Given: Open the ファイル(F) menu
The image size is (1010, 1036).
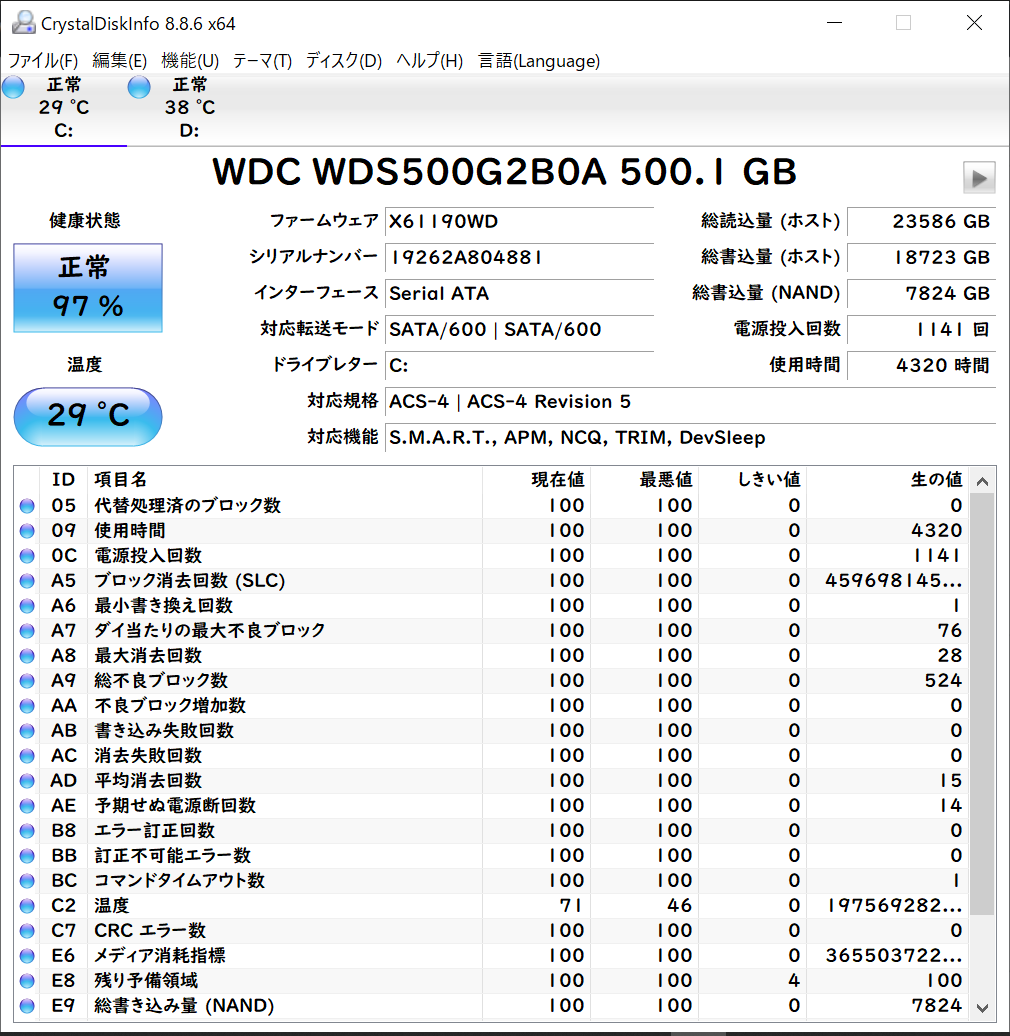Looking at the screenshot, I should (x=43, y=61).
